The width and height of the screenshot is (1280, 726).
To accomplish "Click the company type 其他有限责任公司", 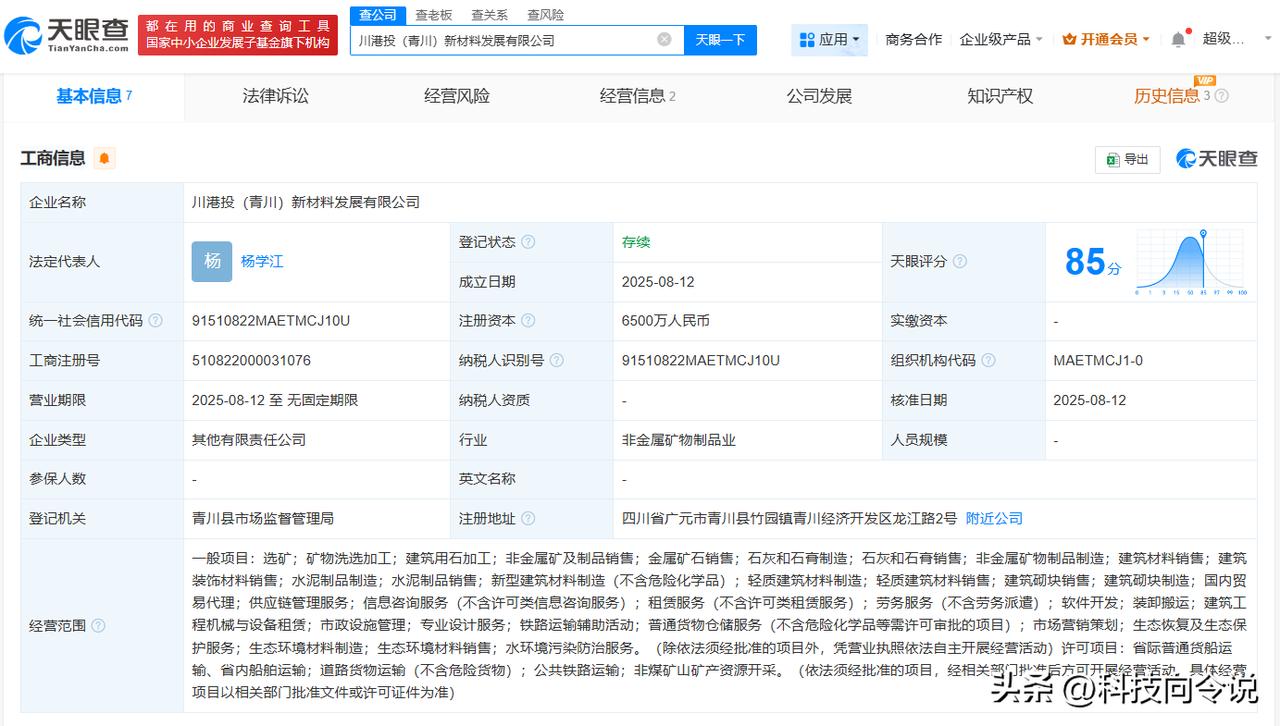I will click(249, 439).
